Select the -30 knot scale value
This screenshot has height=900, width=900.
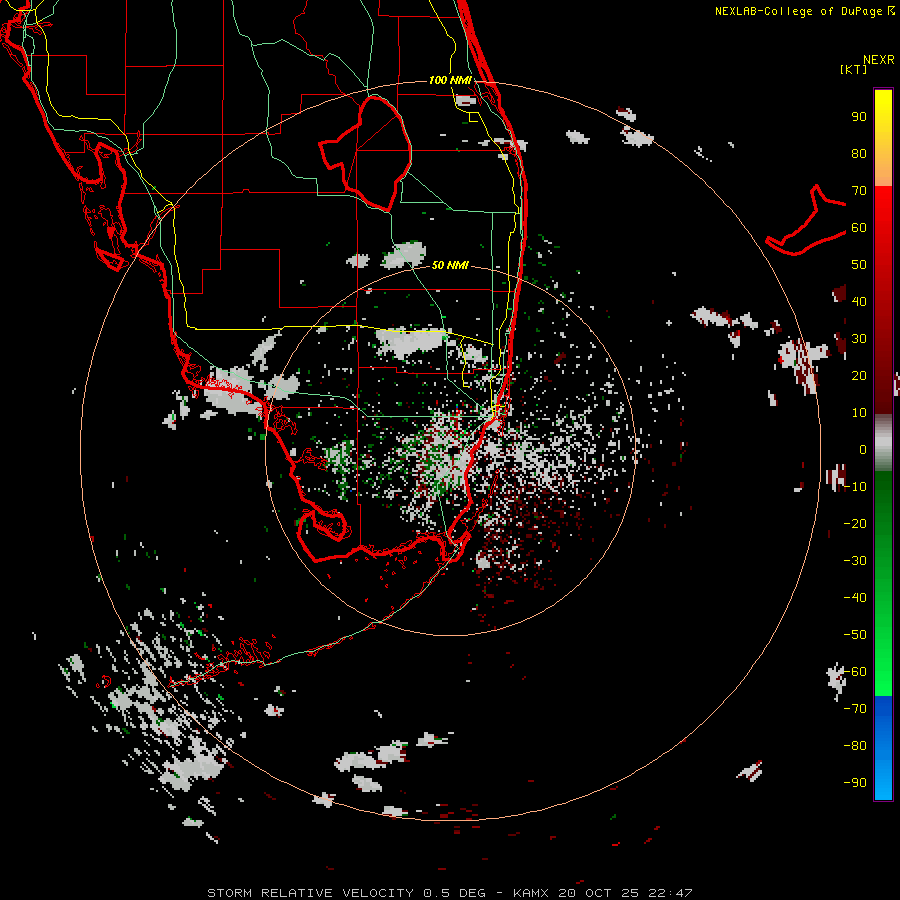[x=855, y=561]
